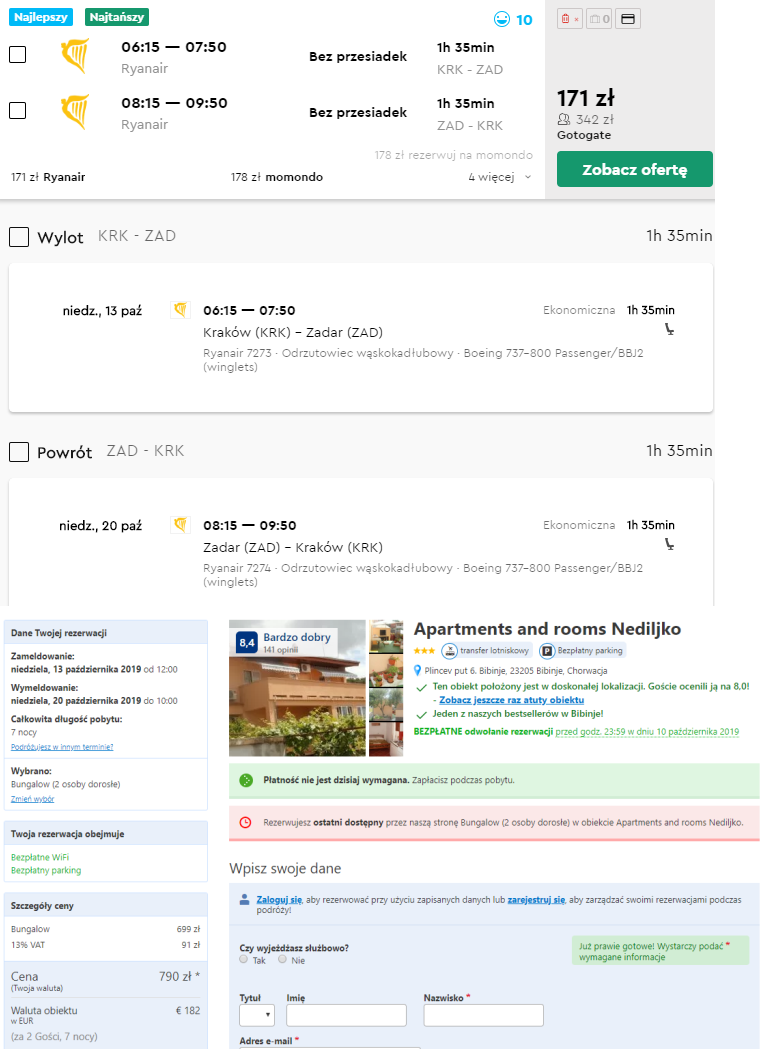Expand the '4 więcej' price options
This screenshot has width=761, height=1049.
click(x=500, y=177)
